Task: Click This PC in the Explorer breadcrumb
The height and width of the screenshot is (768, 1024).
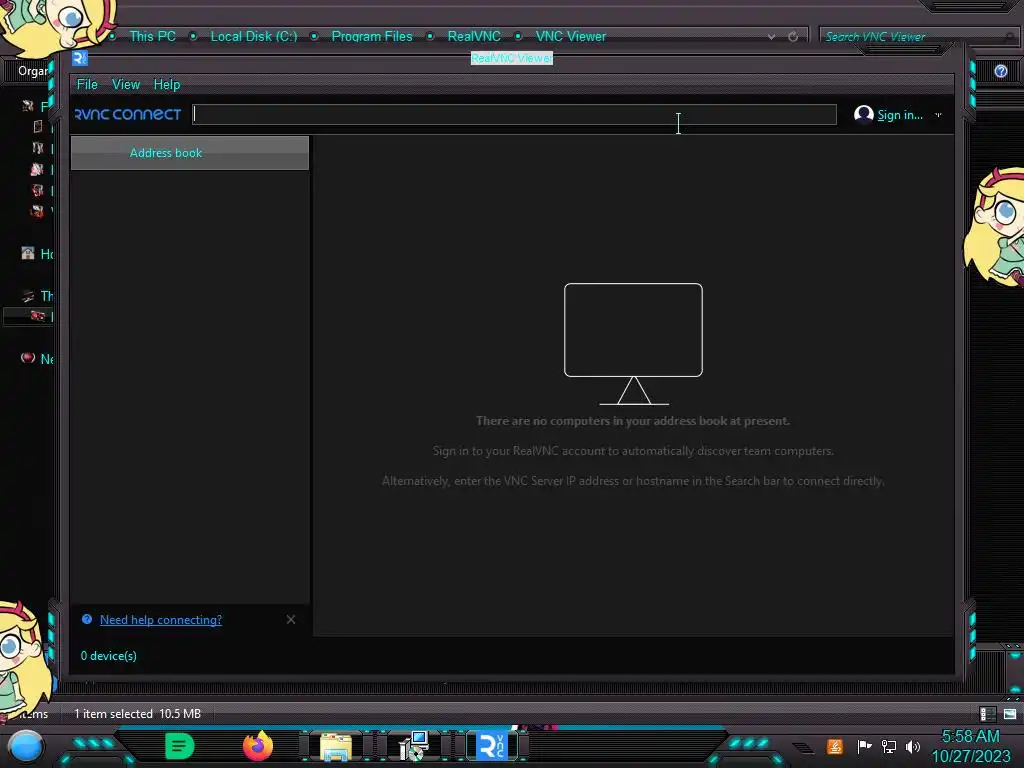Action: [x=152, y=37]
